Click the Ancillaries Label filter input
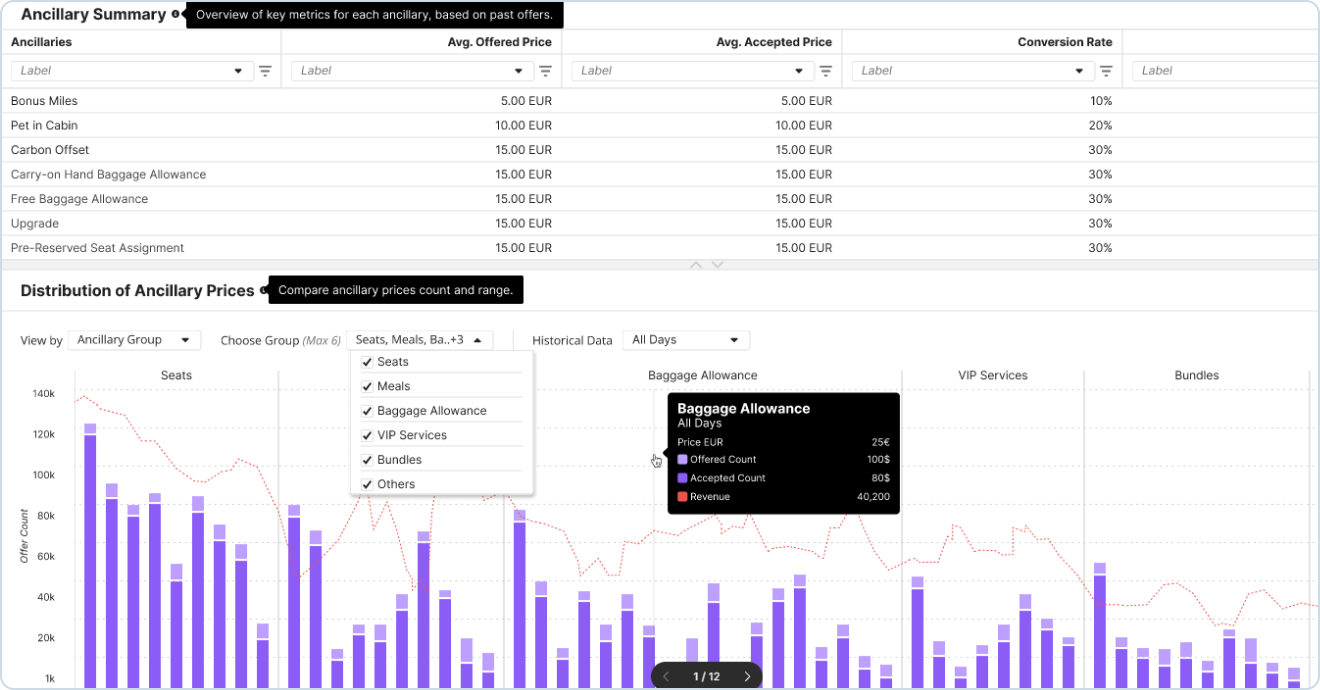Image resolution: width=1320 pixels, height=690 pixels. point(120,71)
